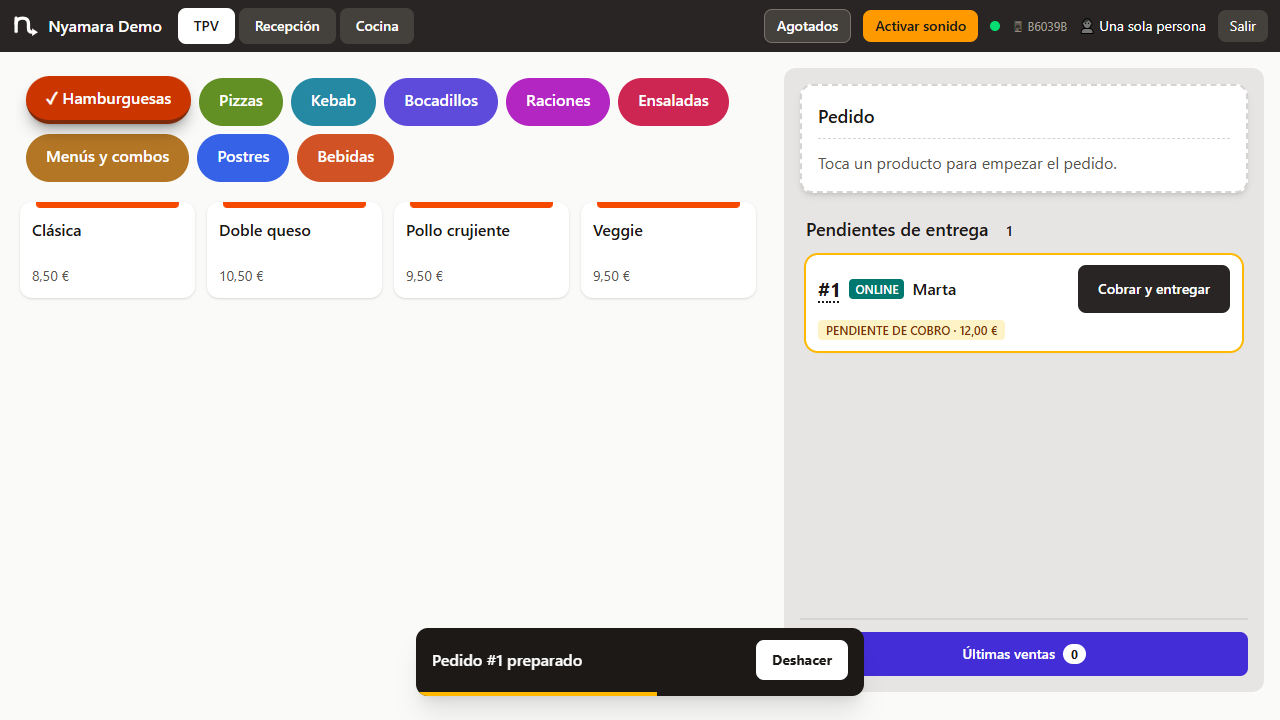This screenshot has height=720, width=1280.
Task: Click the device icon beside B6039B
Action: tap(1018, 27)
